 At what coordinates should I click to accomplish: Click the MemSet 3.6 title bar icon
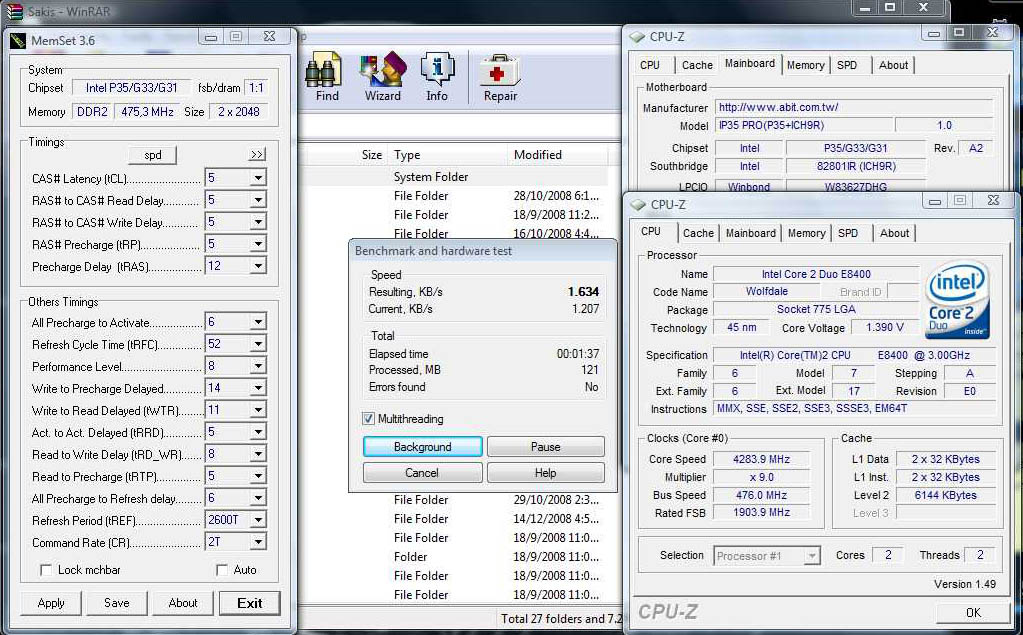pos(18,40)
